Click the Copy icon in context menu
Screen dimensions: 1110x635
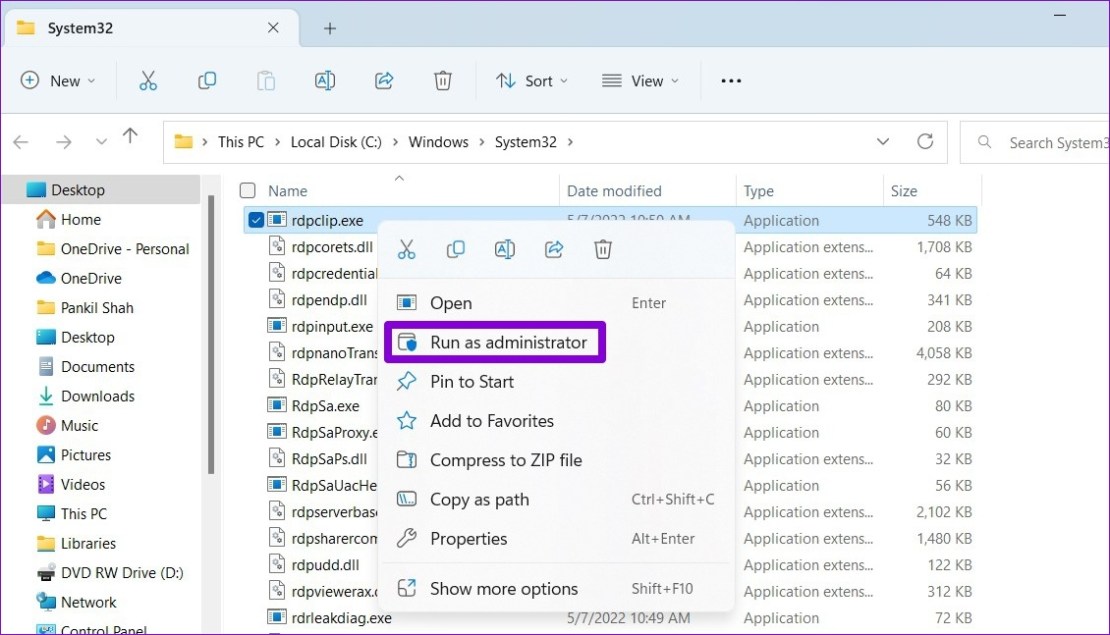point(456,249)
